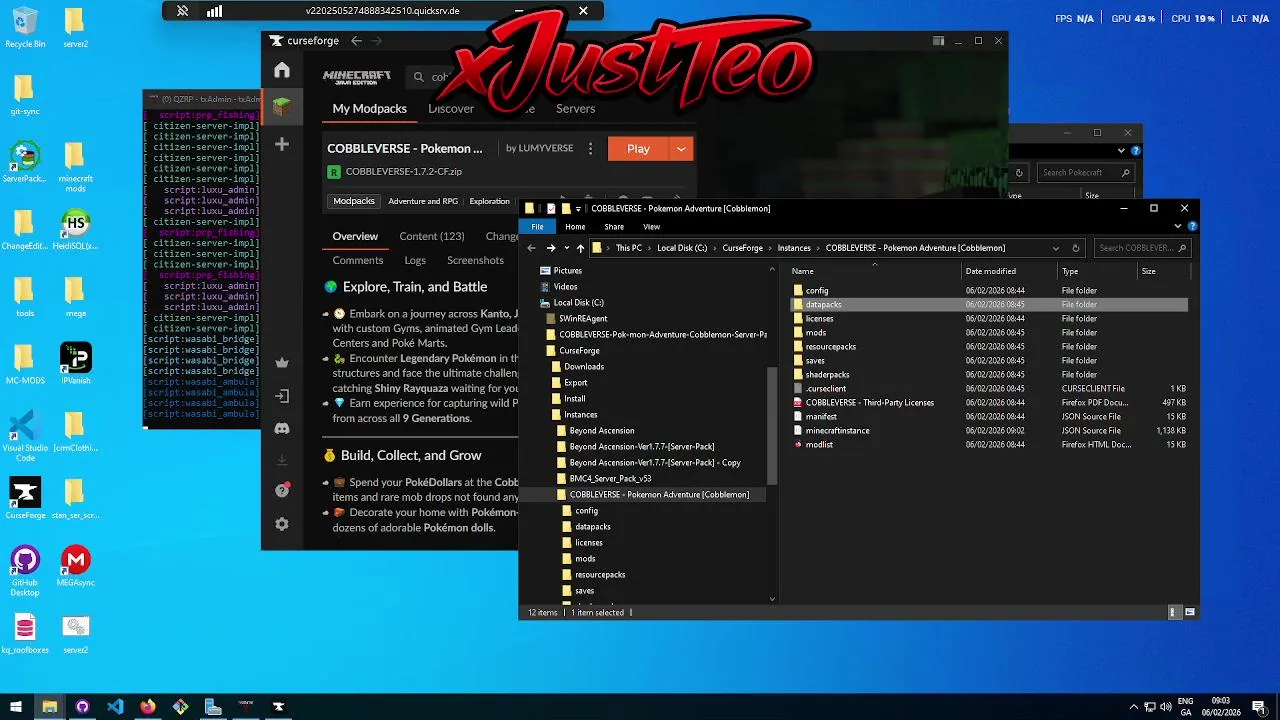Click the three-dot modpack options menu
1280x720 pixels.
(x=590, y=148)
